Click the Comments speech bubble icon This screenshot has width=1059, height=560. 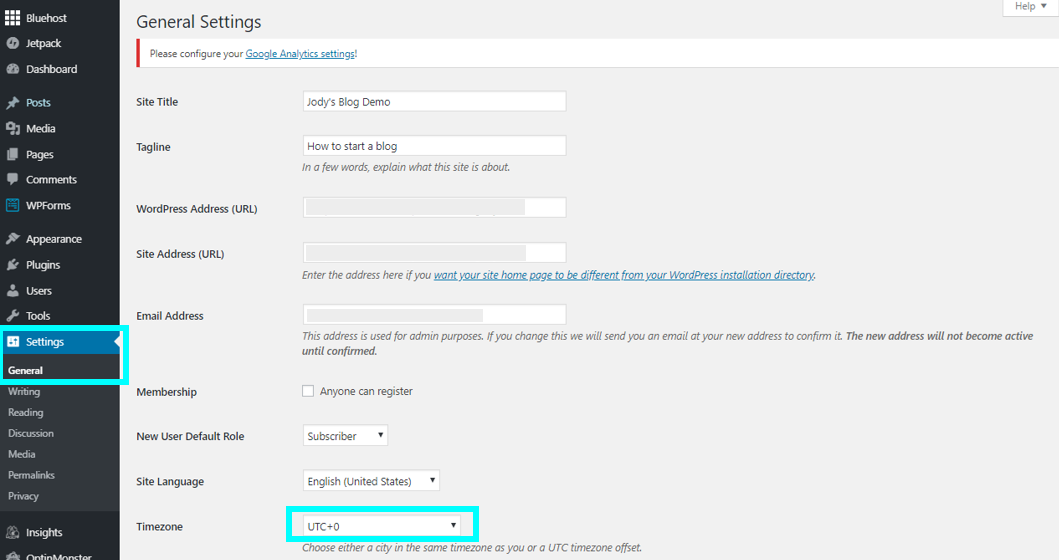(12, 179)
